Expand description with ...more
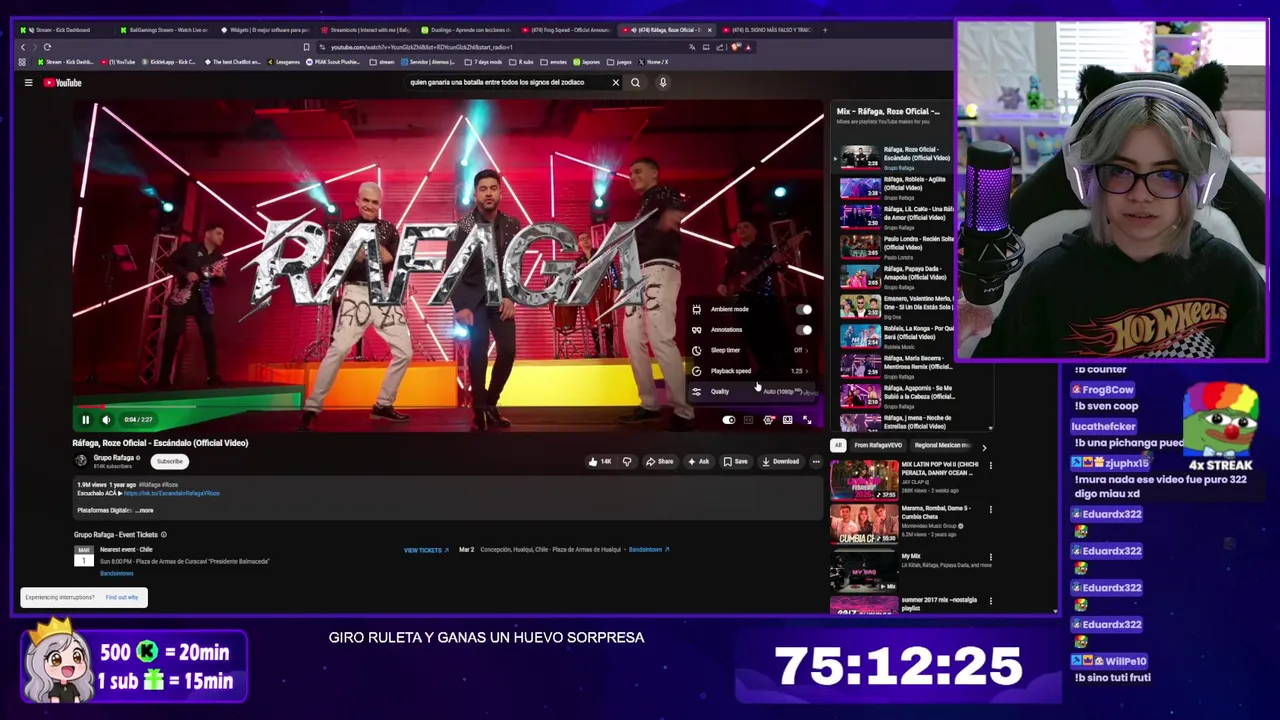1280x720 pixels. pyautogui.click(x=143, y=510)
